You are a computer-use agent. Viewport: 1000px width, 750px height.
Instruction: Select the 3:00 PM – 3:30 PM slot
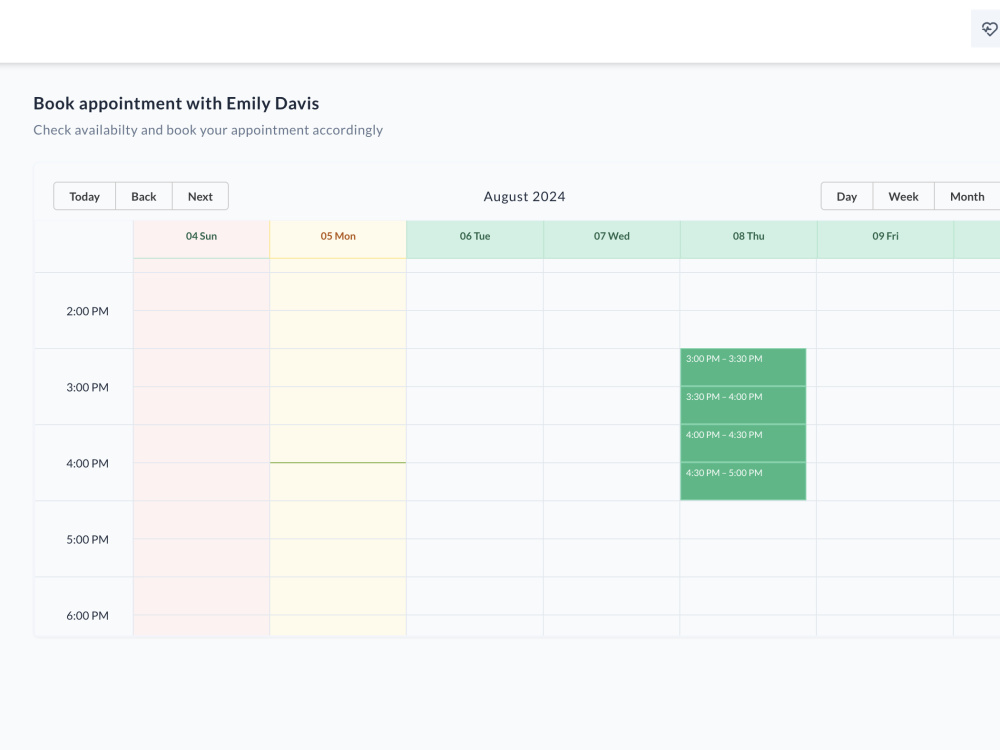(743, 367)
